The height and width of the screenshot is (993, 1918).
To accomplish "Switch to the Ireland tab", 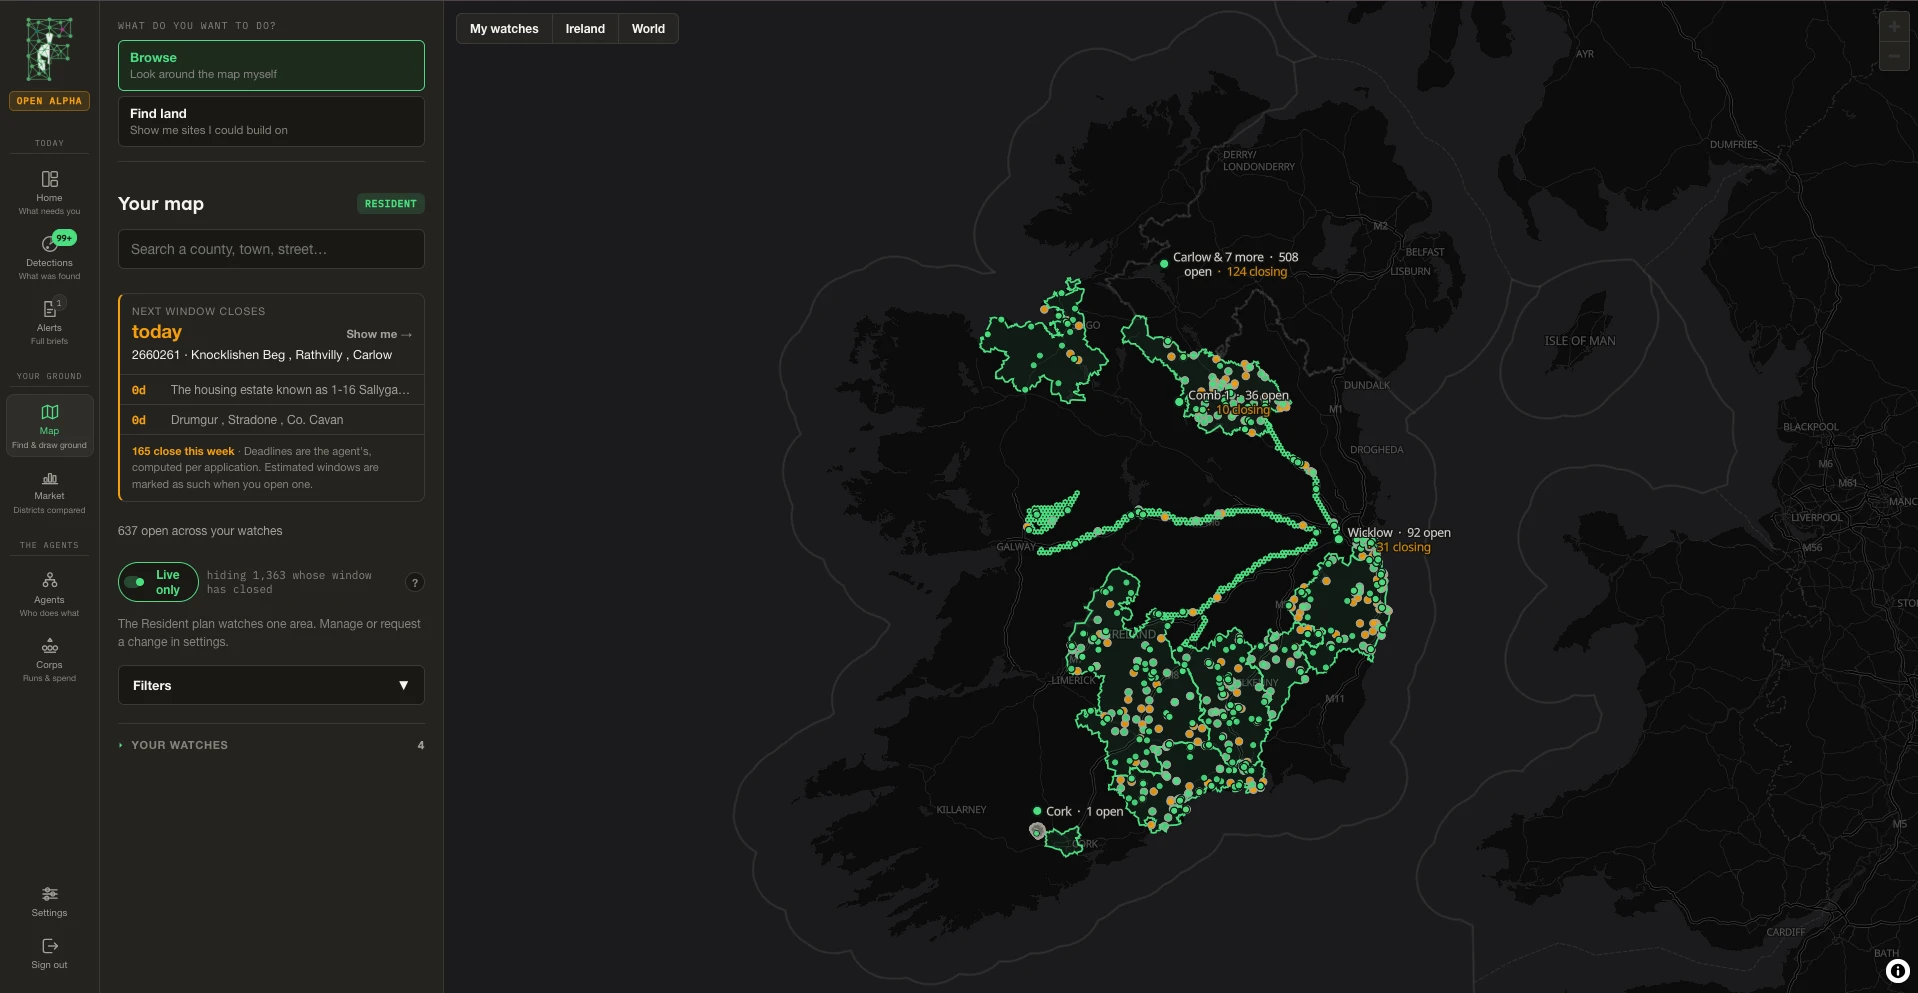I will (x=585, y=29).
